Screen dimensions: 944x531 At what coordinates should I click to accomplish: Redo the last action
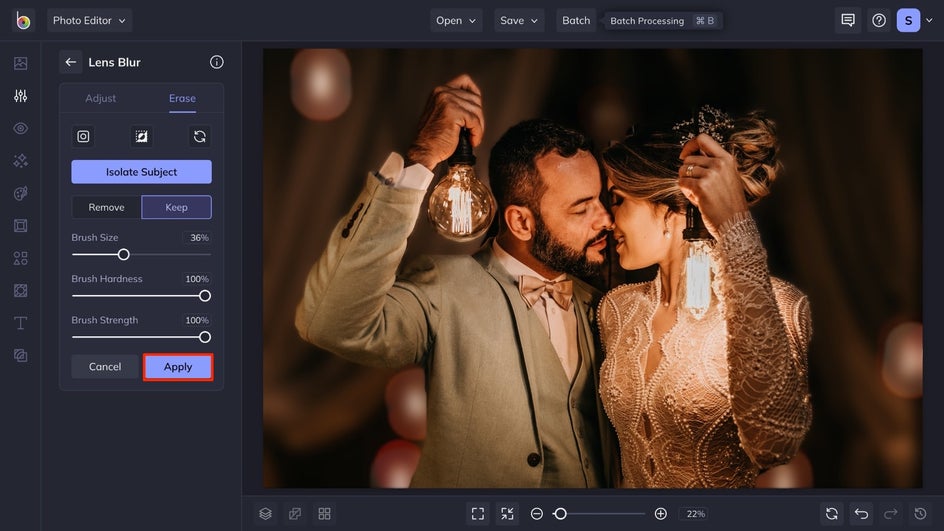pyautogui.click(x=891, y=514)
